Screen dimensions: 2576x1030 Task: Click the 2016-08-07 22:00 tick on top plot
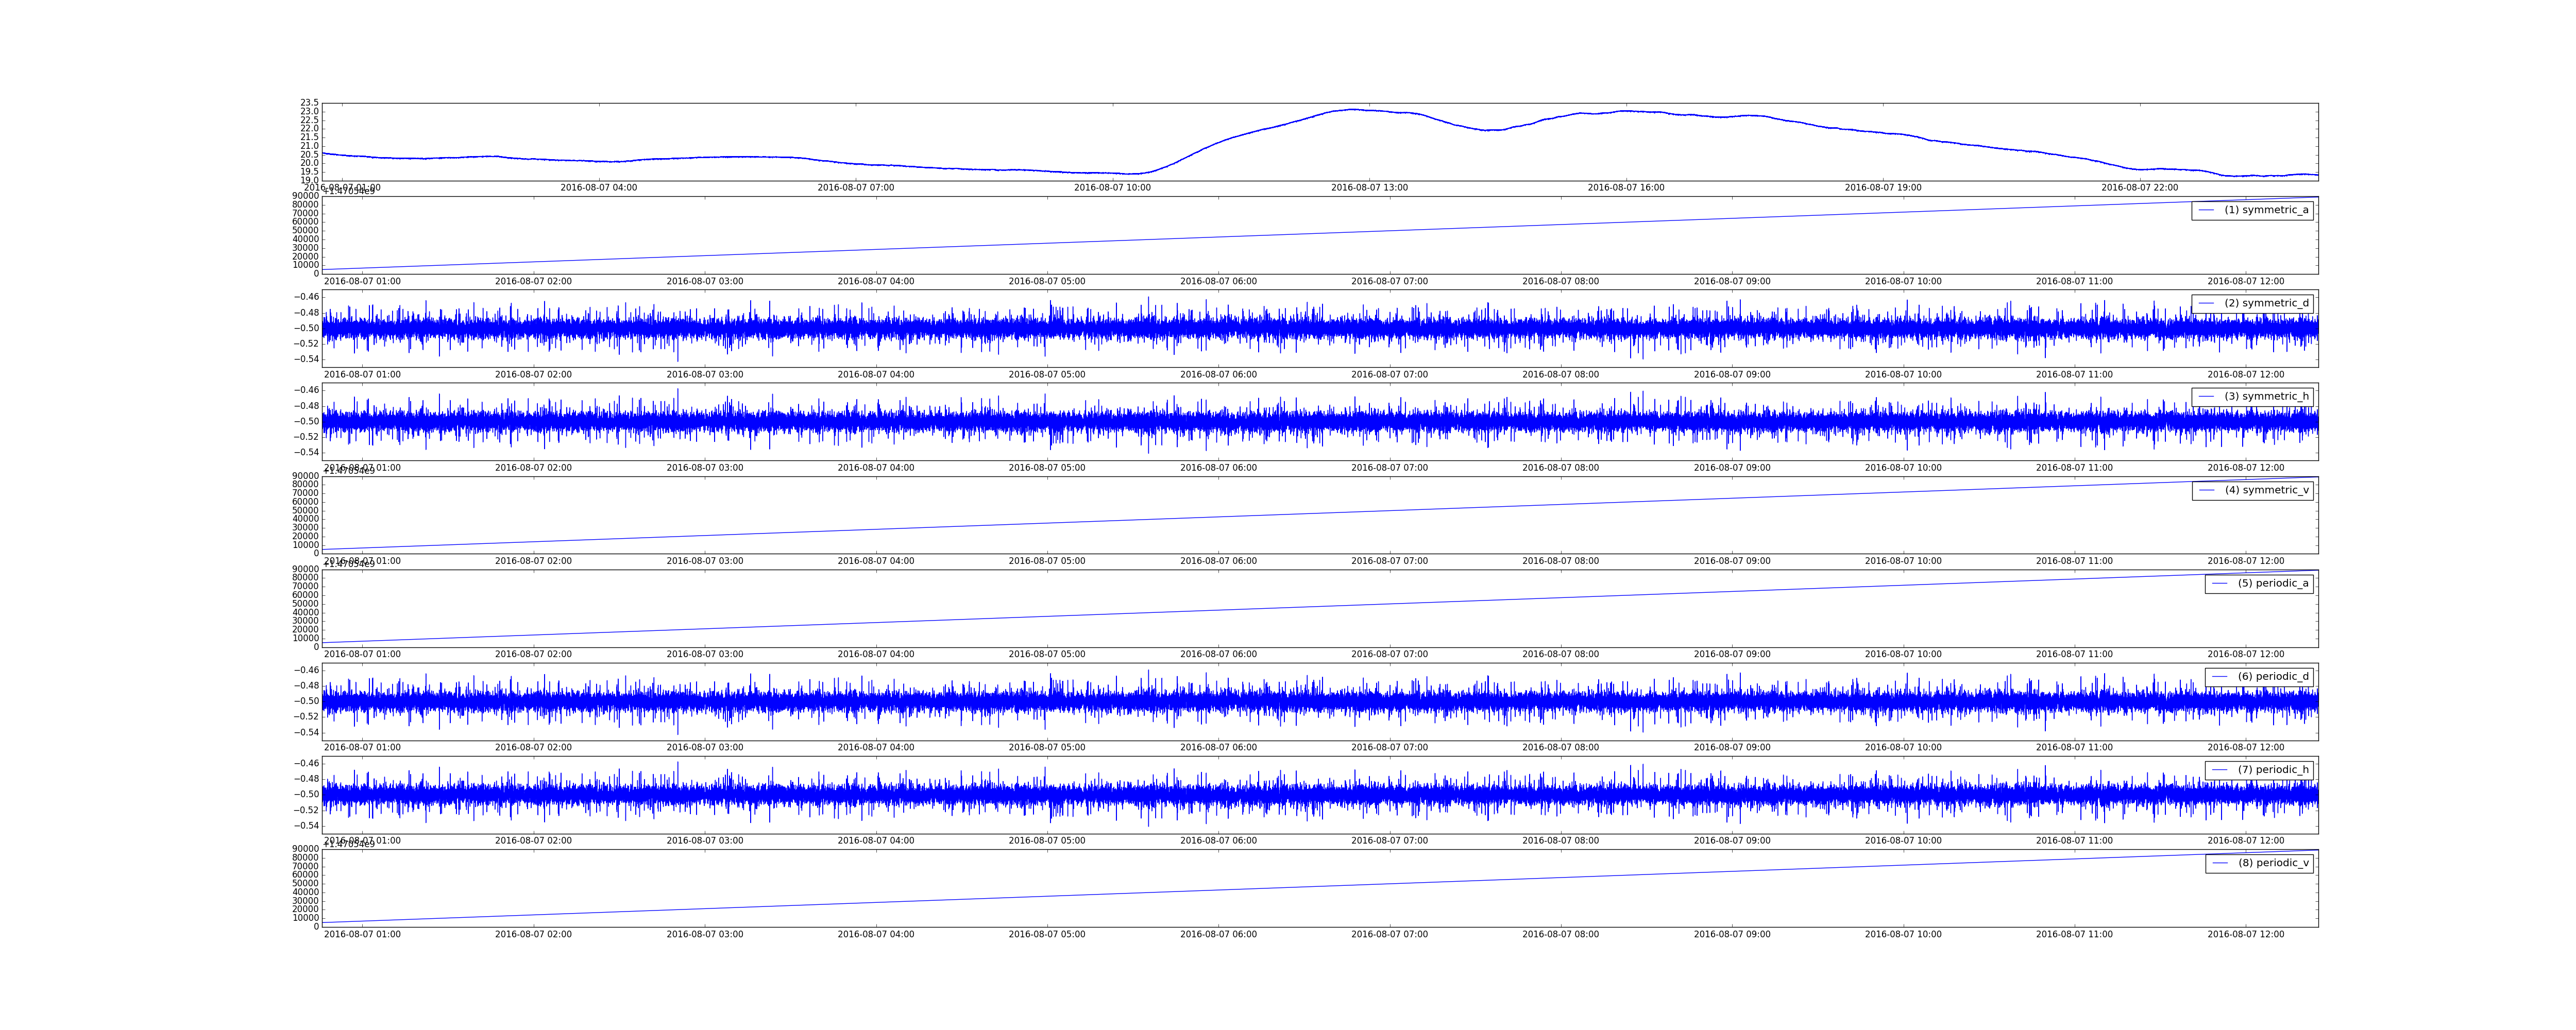coord(2140,188)
